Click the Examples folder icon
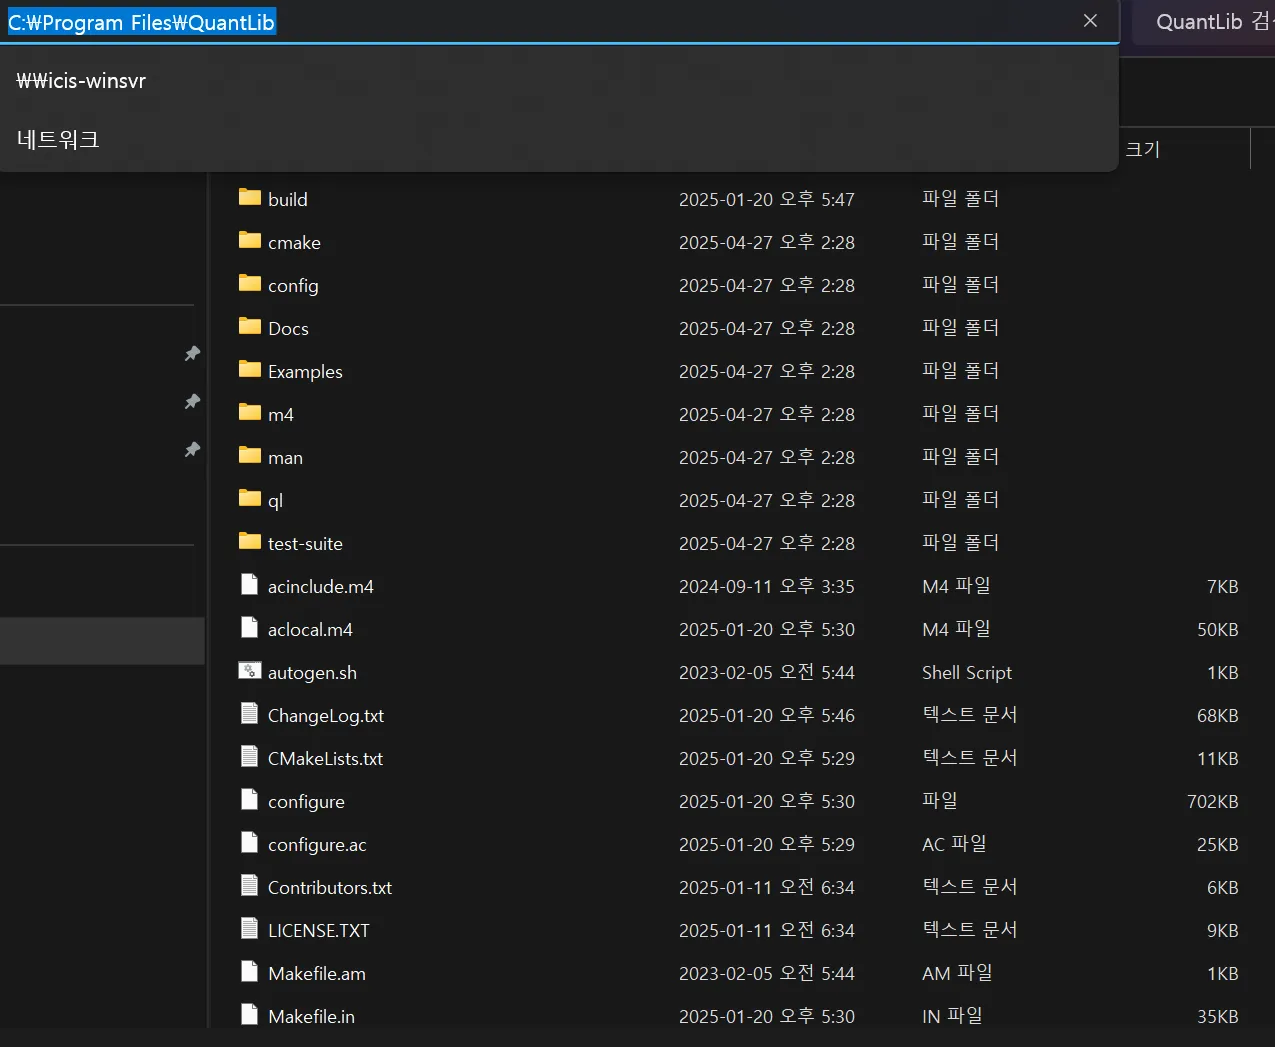Screen dimensions: 1275x1047 click(250, 369)
